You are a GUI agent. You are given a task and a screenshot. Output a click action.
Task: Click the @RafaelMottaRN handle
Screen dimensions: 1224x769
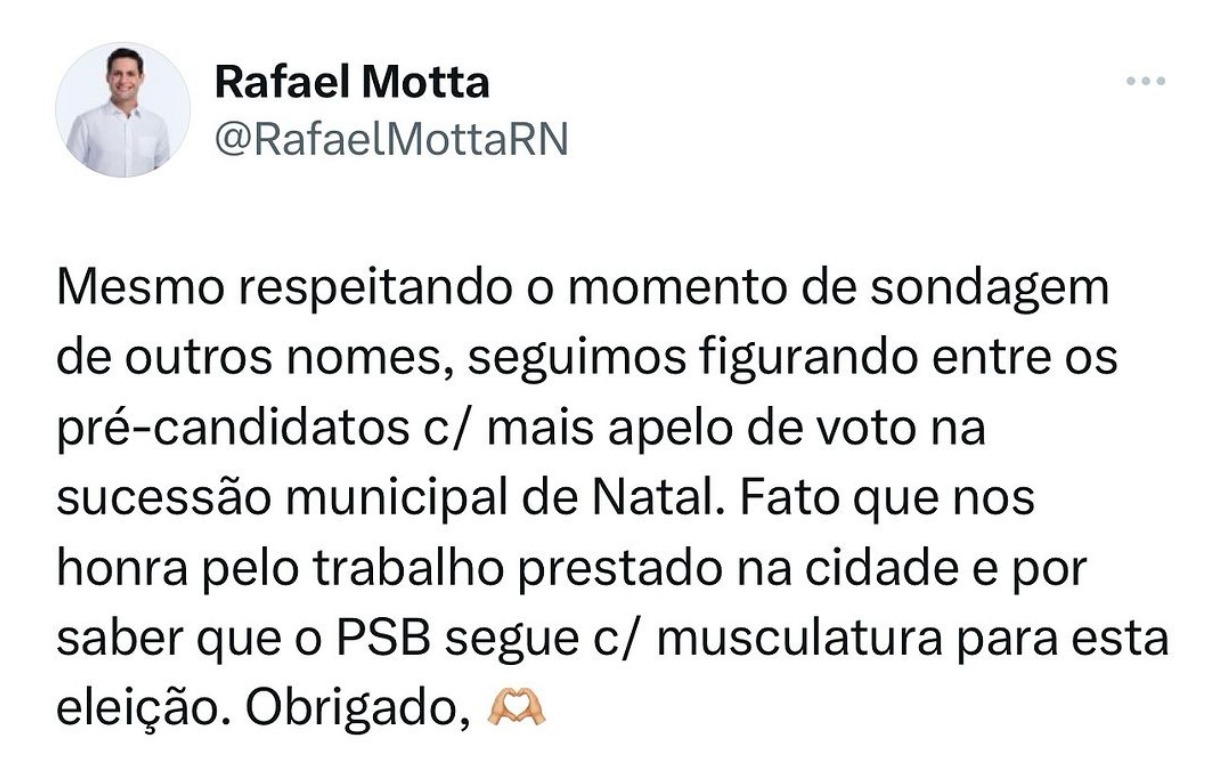391,141
